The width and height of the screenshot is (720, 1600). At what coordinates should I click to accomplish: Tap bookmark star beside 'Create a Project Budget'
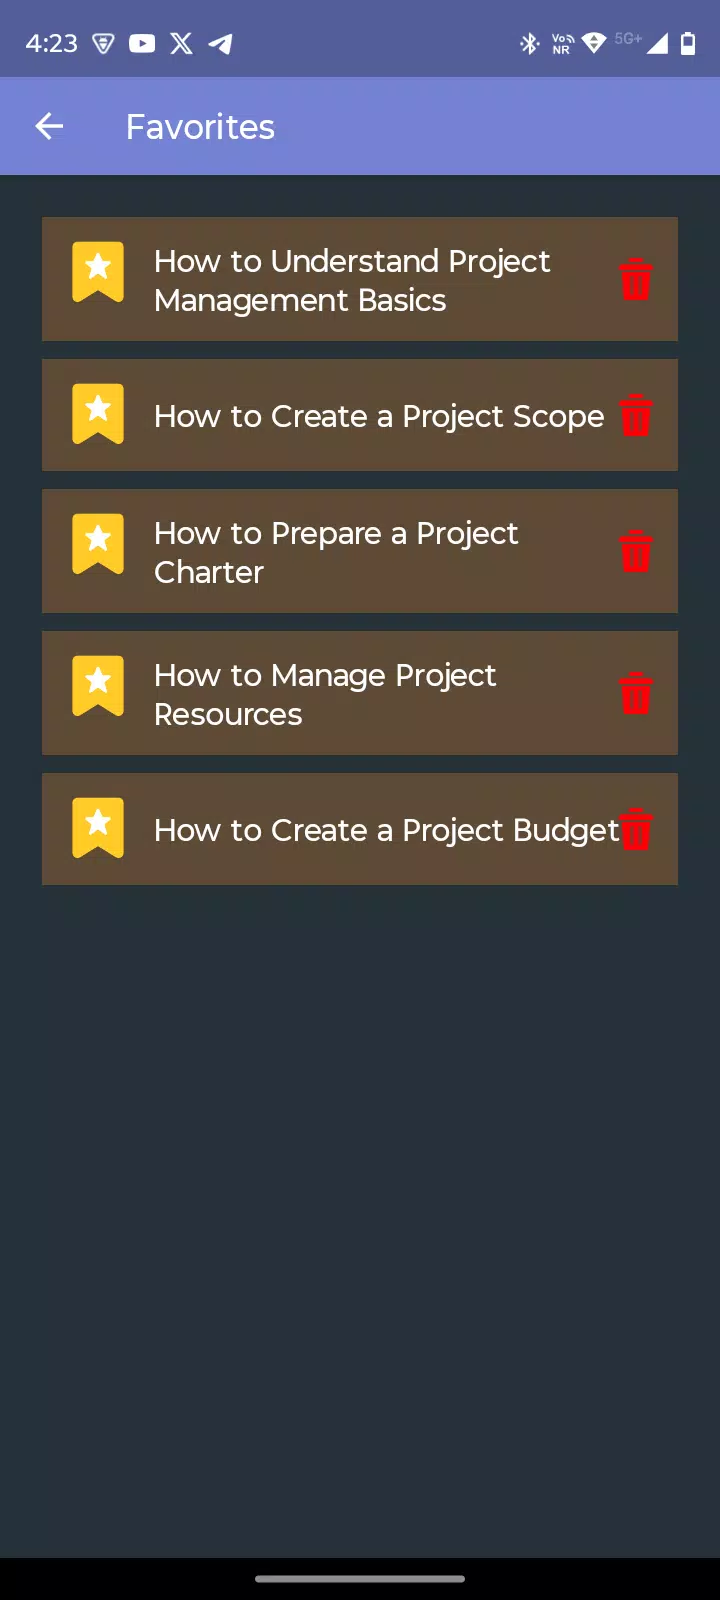click(x=98, y=827)
